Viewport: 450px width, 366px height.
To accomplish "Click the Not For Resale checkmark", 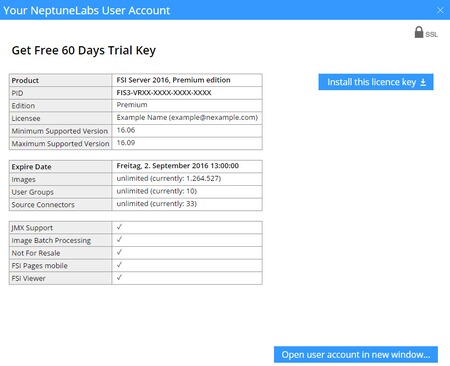I will [119, 252].
